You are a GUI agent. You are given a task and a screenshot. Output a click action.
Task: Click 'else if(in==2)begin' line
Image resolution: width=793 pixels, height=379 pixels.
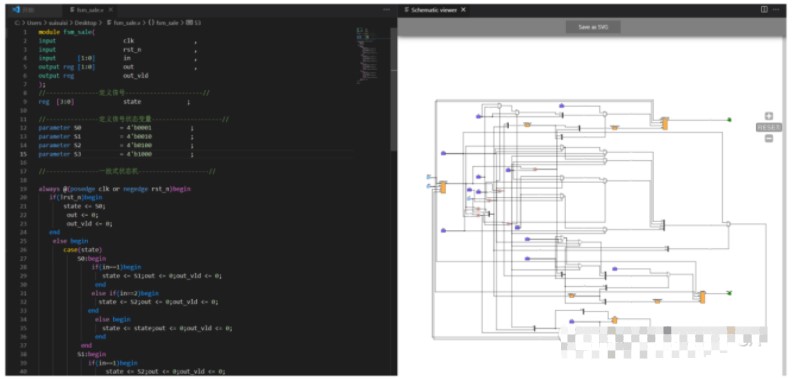[125, 293]
